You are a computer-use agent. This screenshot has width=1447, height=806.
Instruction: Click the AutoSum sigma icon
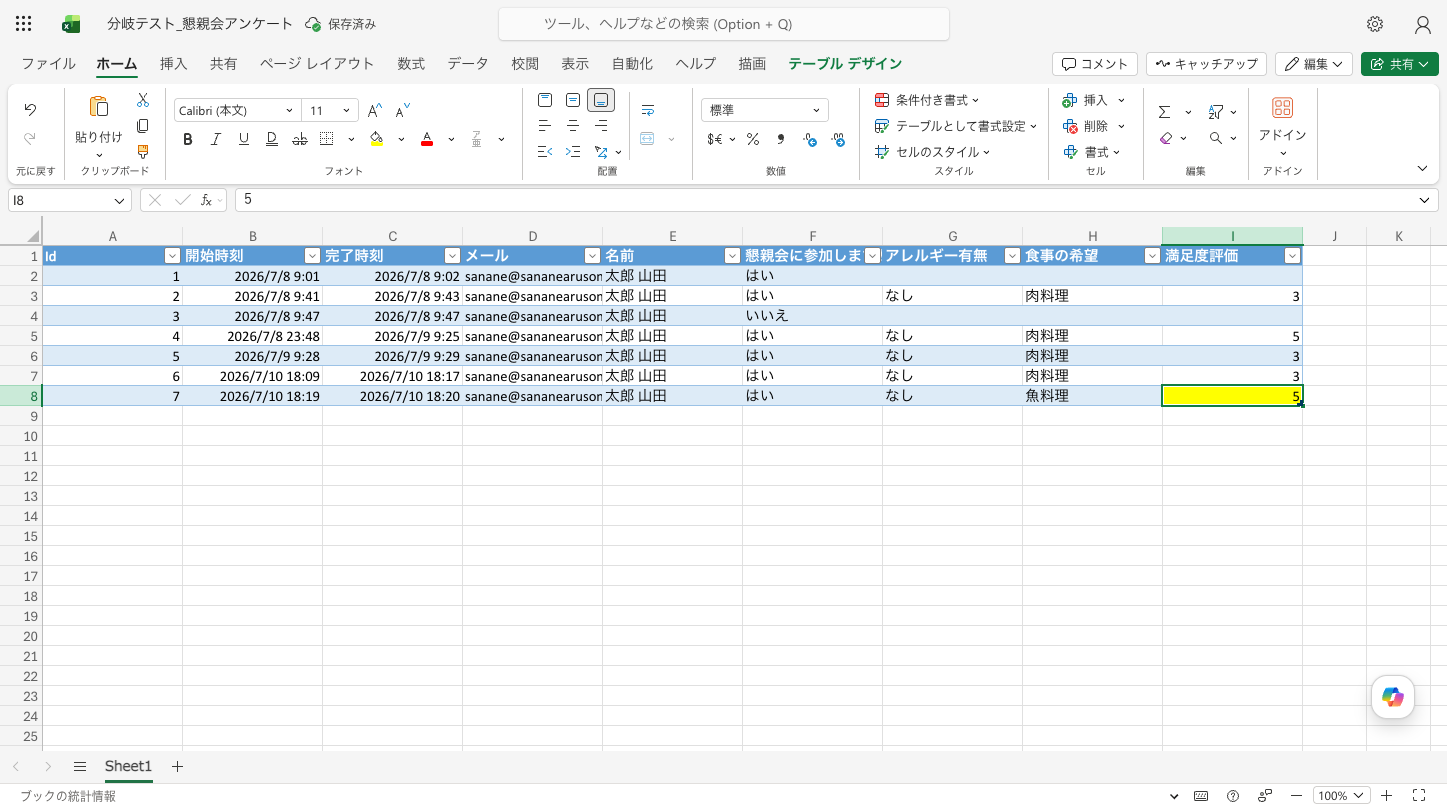tap(1165, 112)
